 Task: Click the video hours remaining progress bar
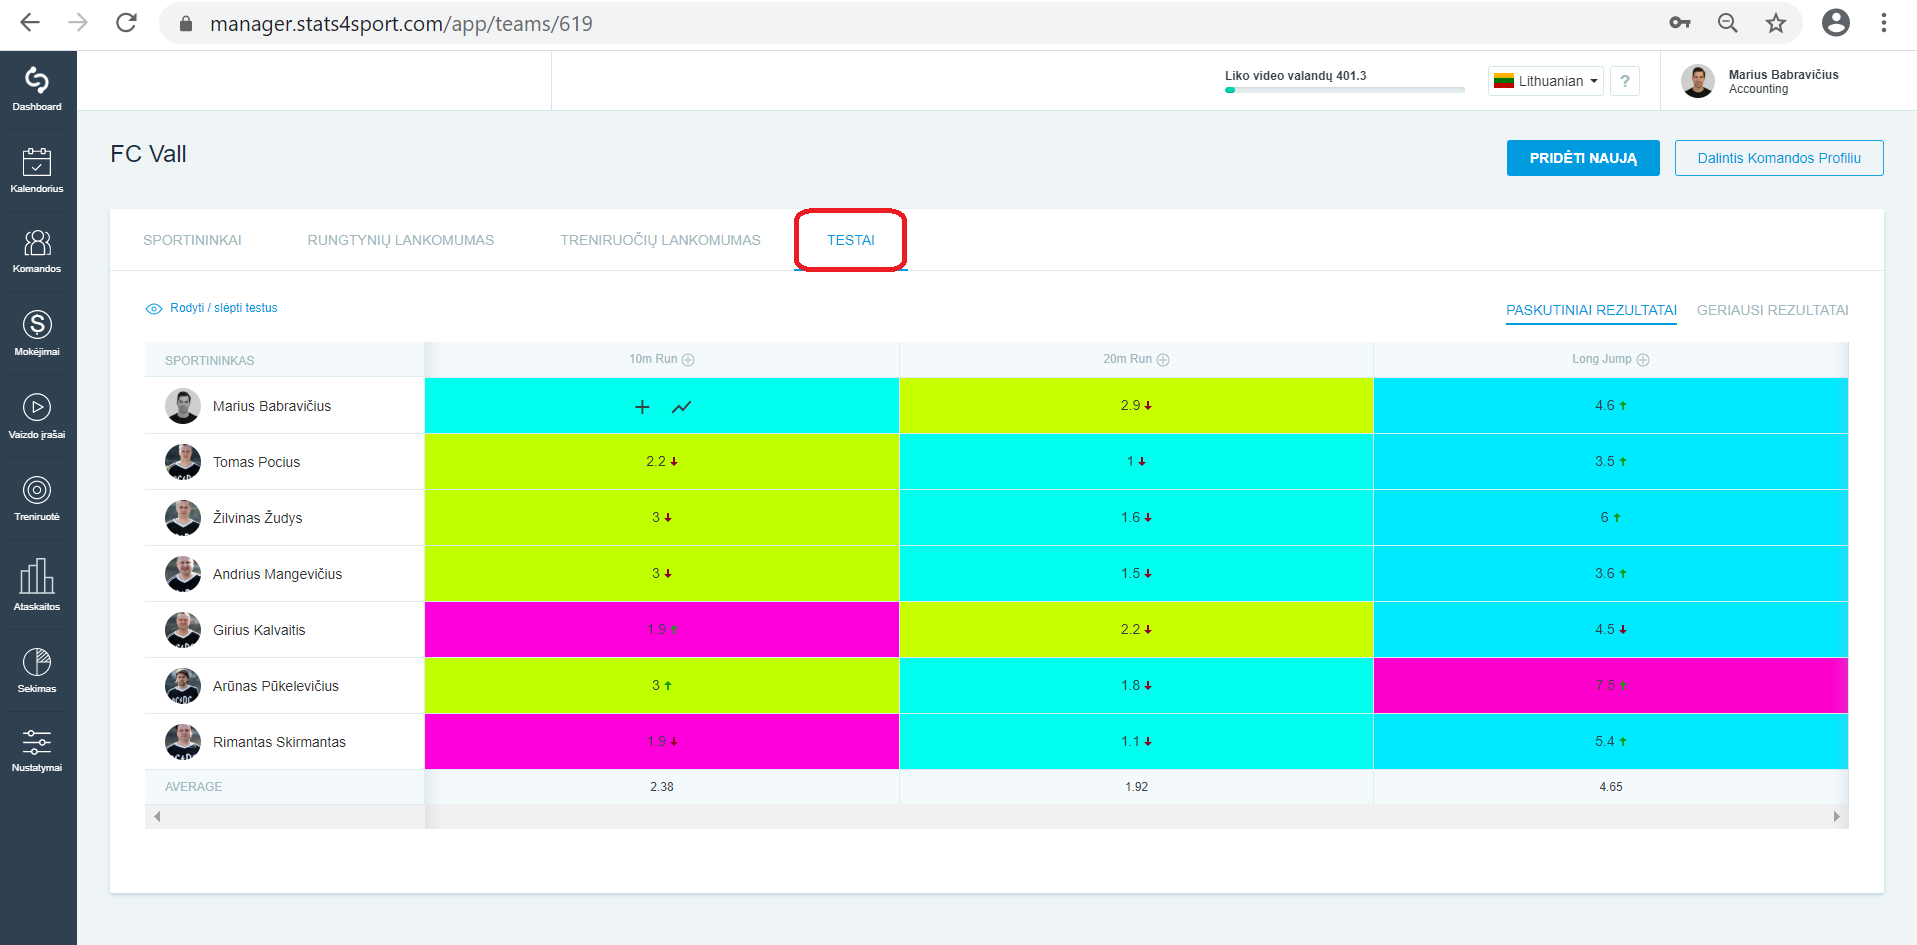(x=1344, y=90)
